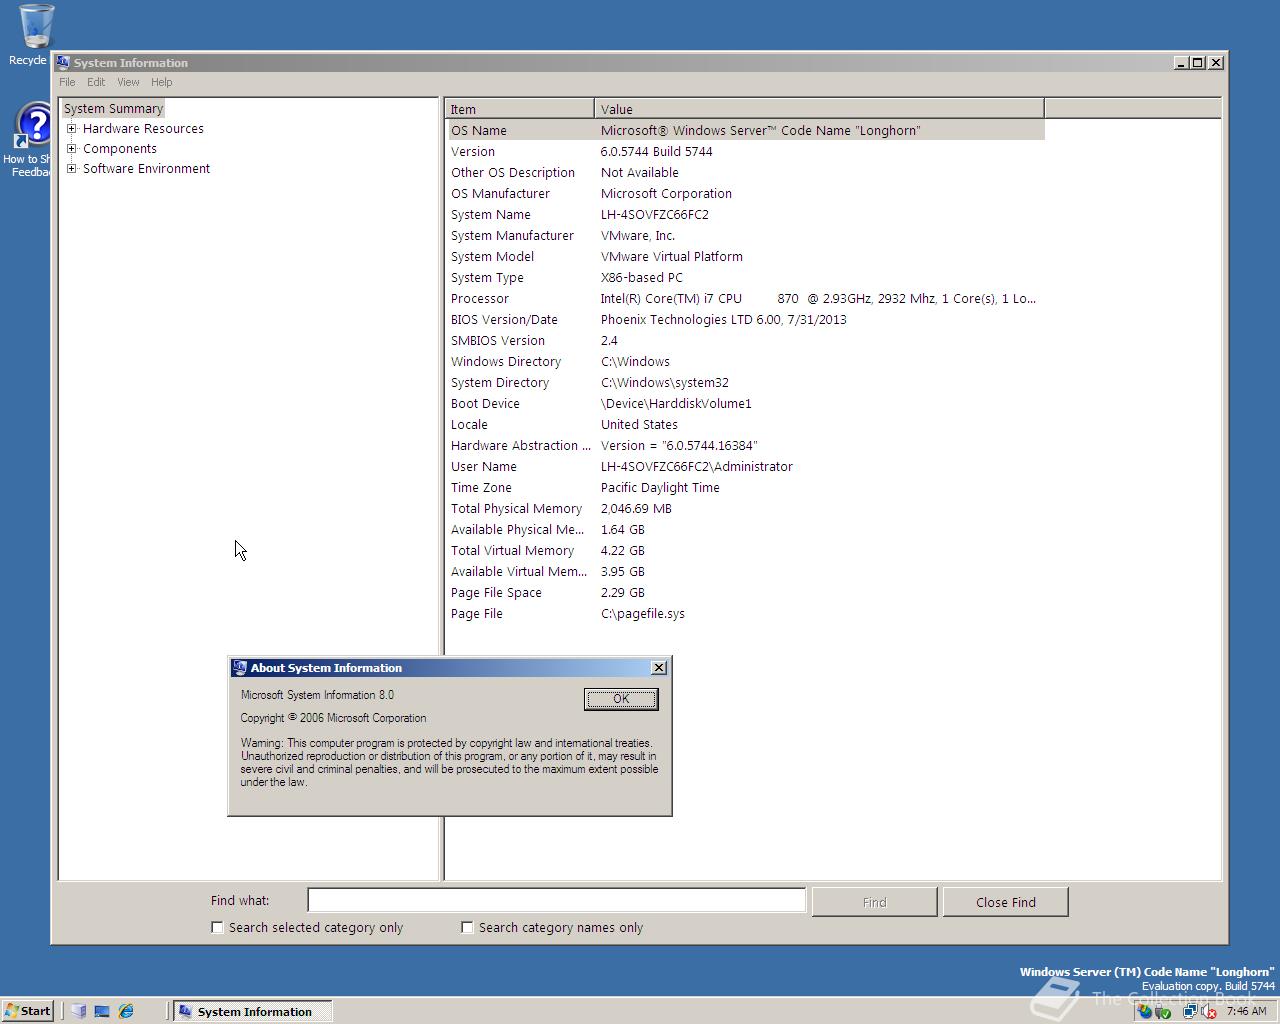Screen dimensions: 1280x1024
Task: Close the About System Information dialog
Action: (x=658, y=668)
